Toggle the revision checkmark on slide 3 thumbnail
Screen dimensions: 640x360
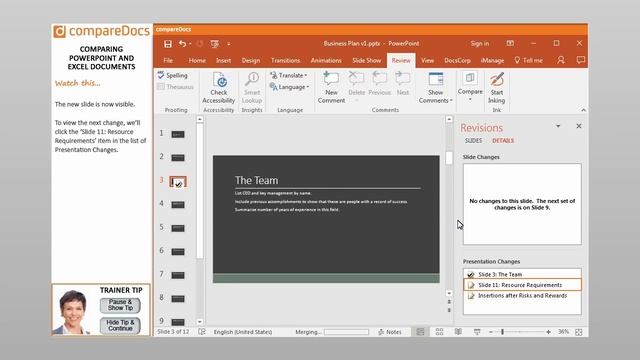coord(179,184)
